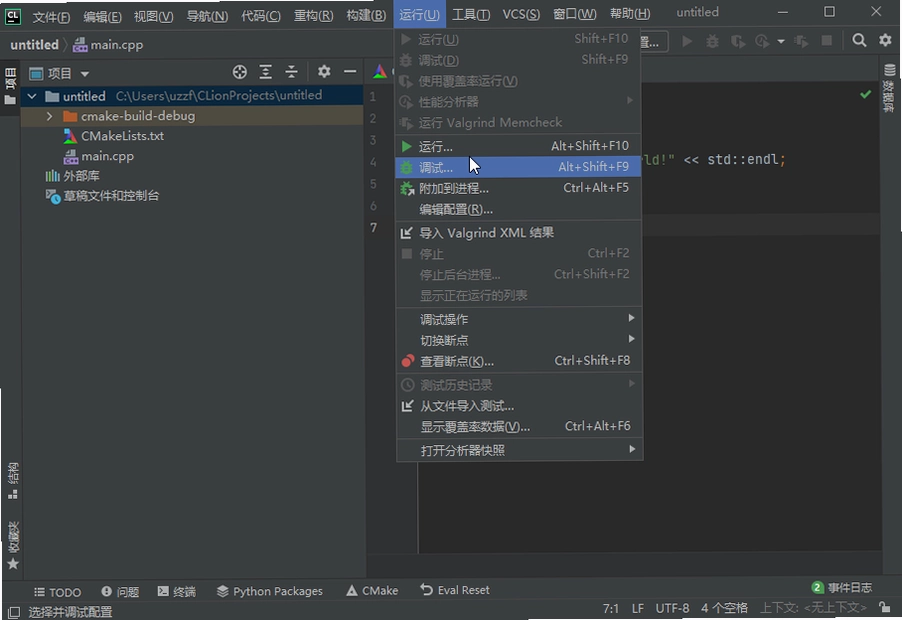Open project panel options gear
This screenshot has height=620, width=902.
click(324, 71)
